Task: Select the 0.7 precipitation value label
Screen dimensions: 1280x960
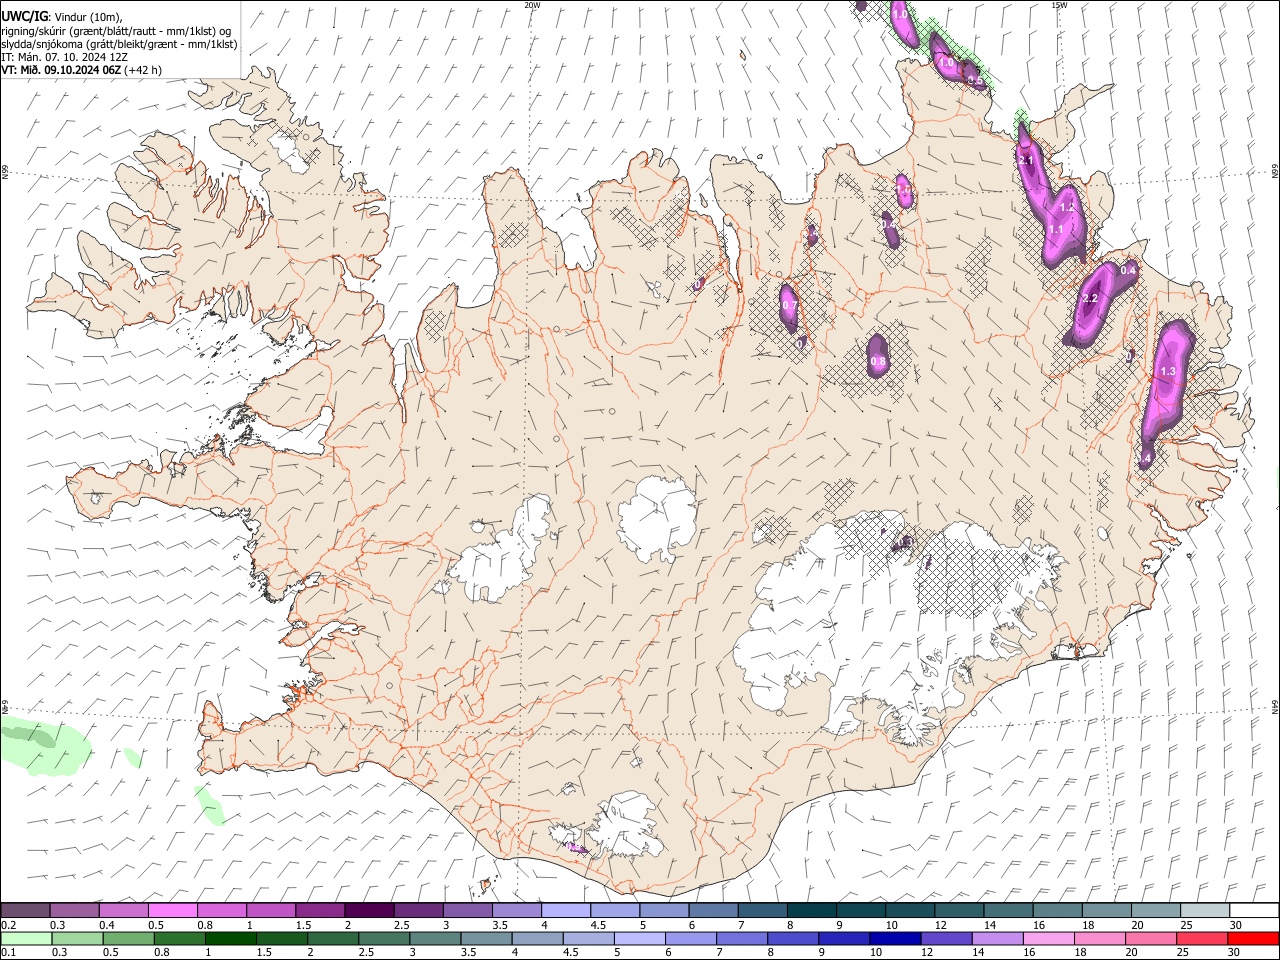Action: 788,305
